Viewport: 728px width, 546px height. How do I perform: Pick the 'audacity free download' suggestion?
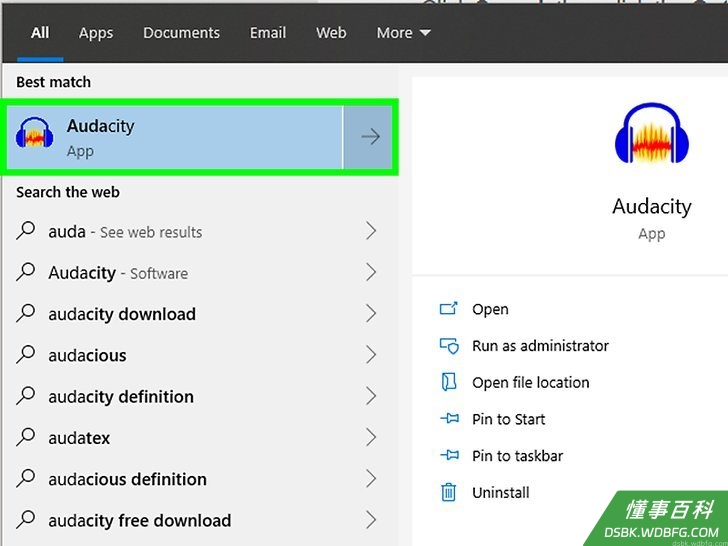[196, 520]
